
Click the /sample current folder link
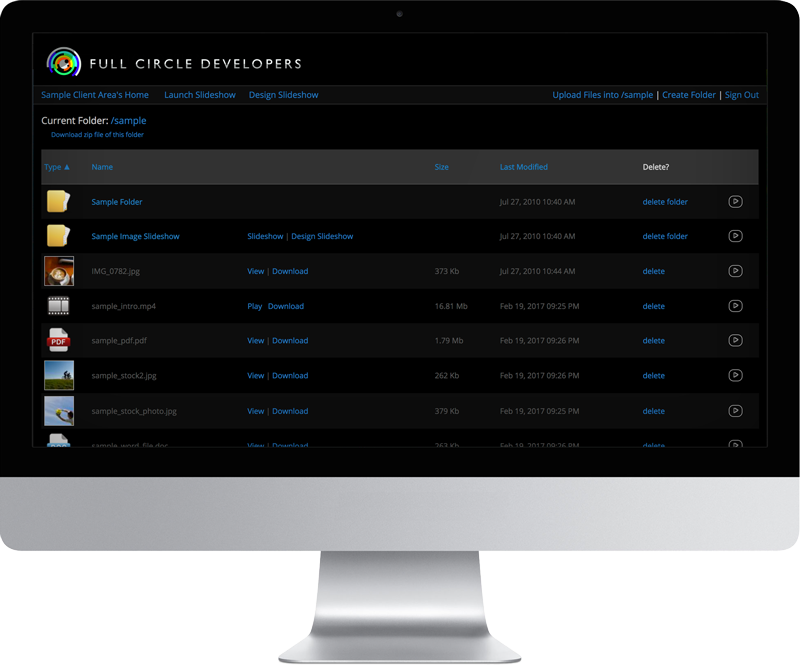(x=129, y=120)
